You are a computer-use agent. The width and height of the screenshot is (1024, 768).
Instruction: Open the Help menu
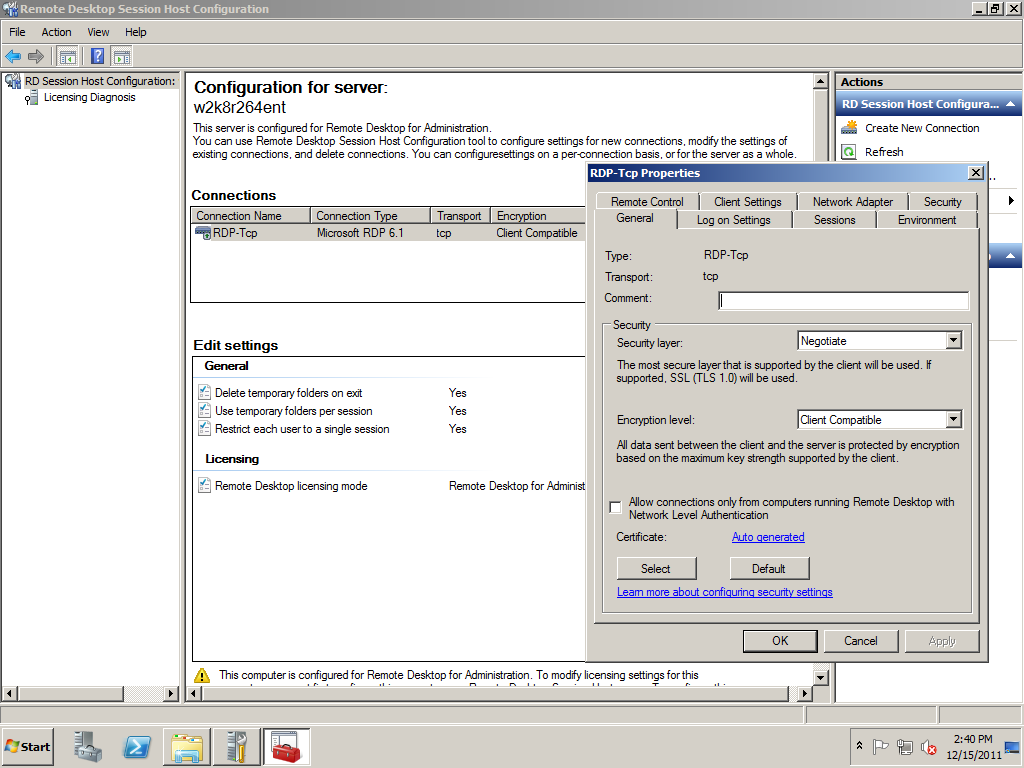pos(136,32)
